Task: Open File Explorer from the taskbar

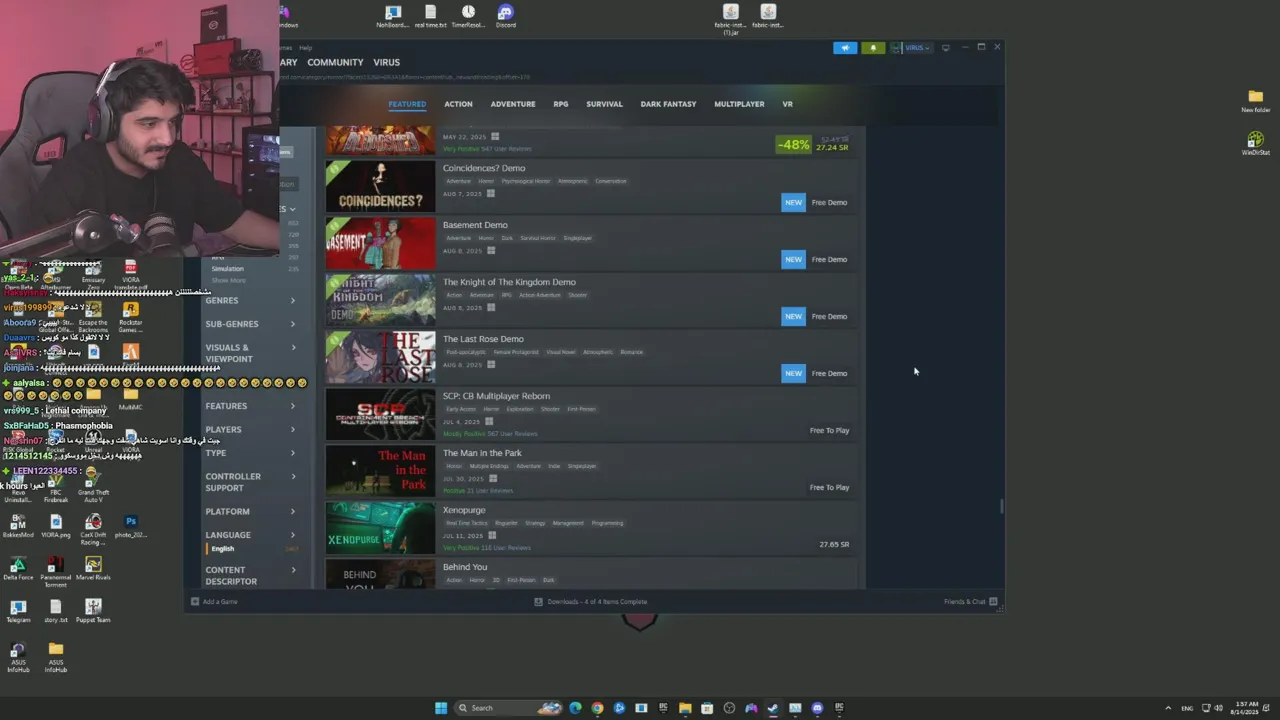Action: pos(685,708)
